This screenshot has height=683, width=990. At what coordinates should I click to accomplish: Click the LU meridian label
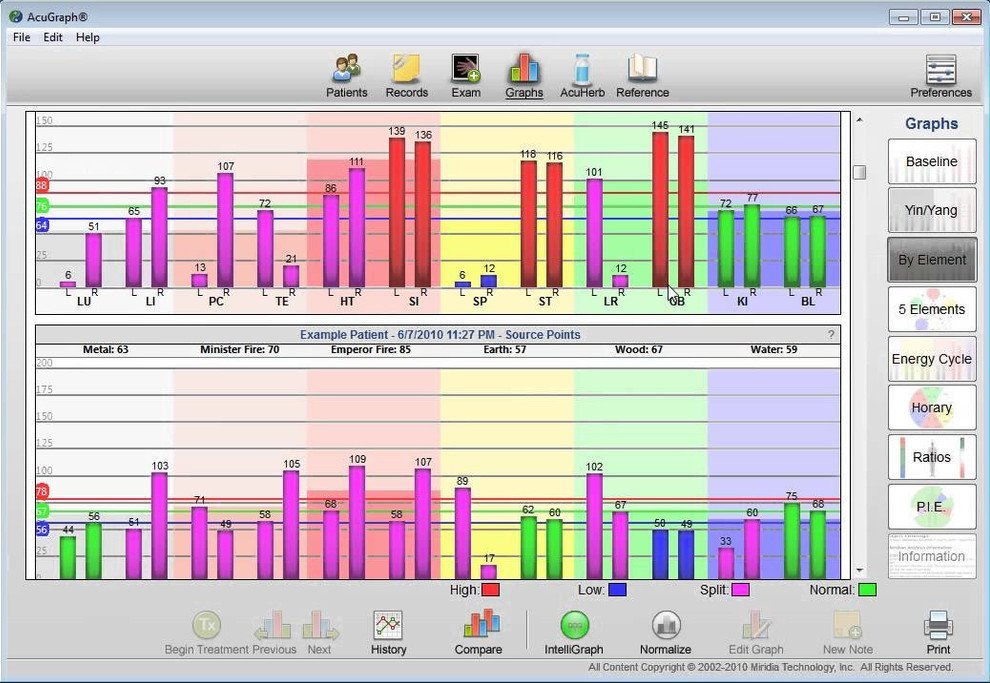[84, 302]
